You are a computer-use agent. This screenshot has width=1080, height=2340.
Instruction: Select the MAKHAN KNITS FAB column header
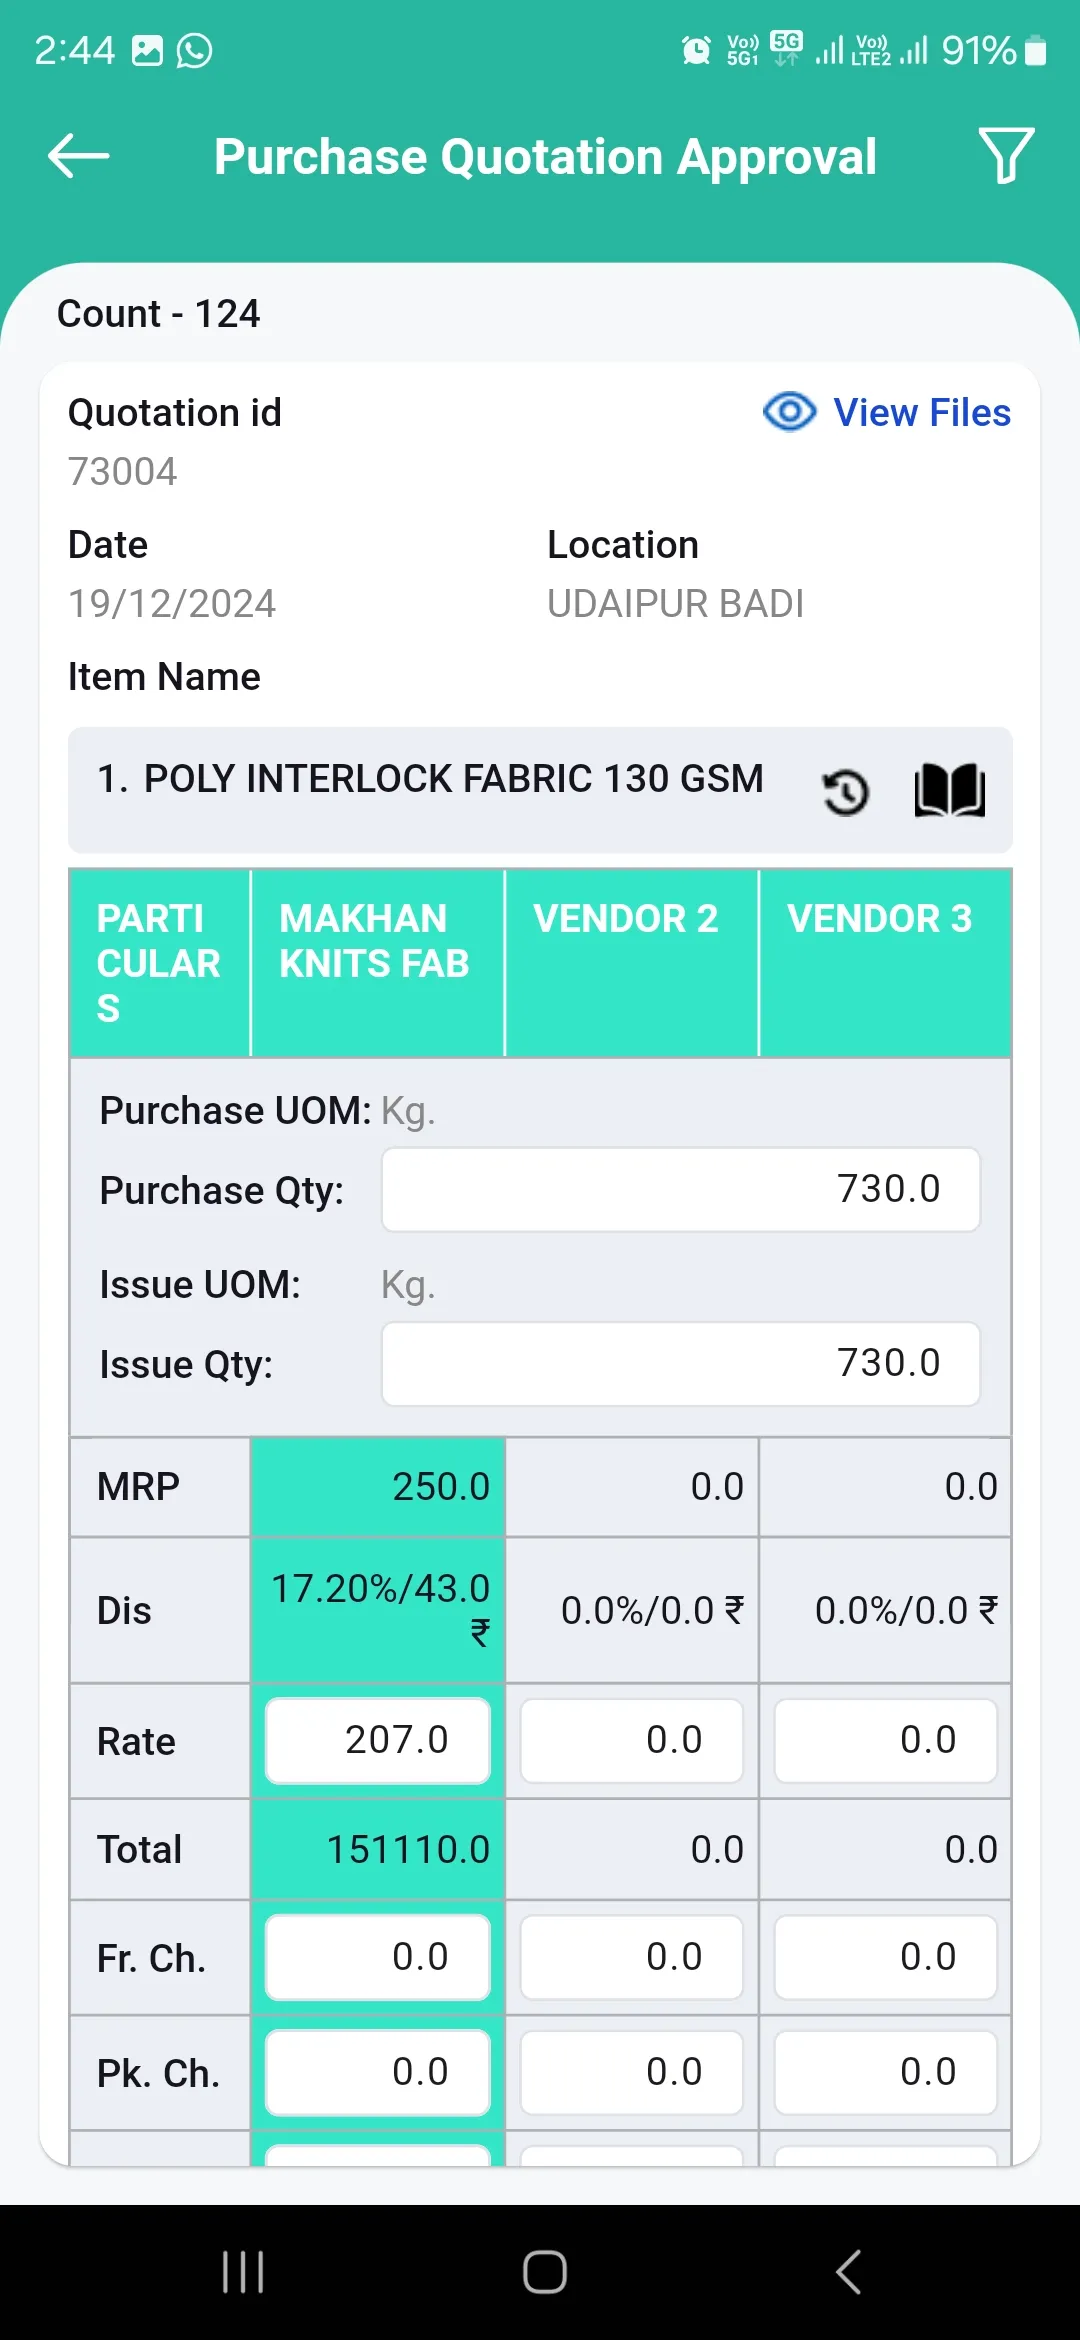click(x=377, y=962)
